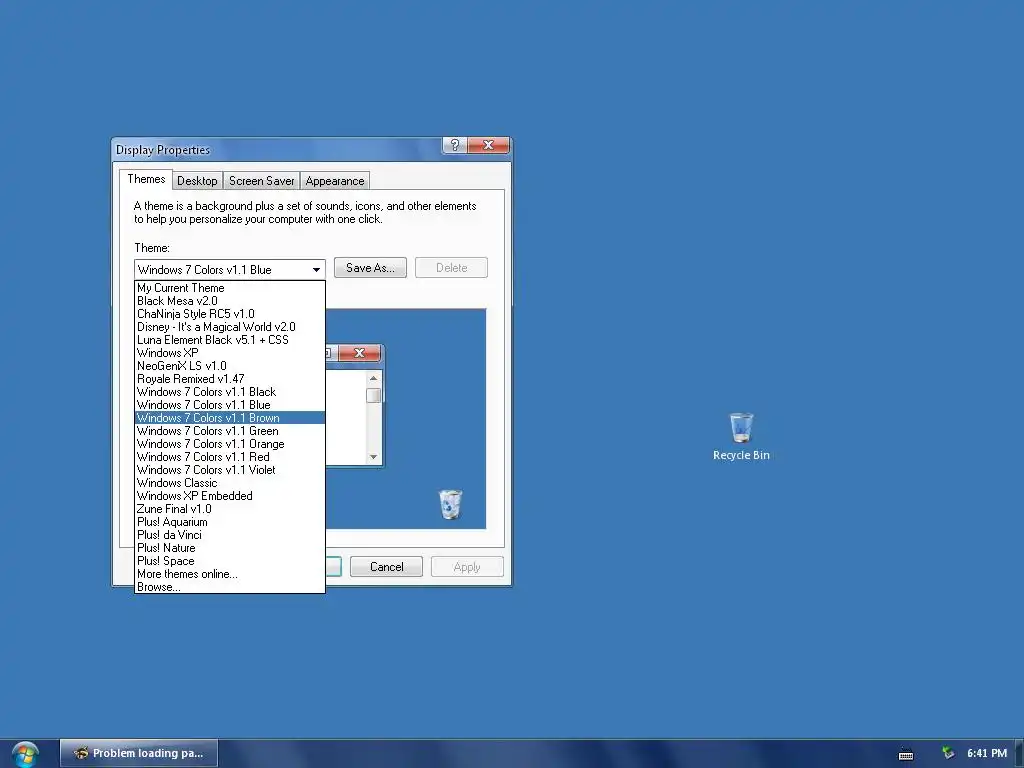The image size is (1024, 768).
Task: Switch to the Screen Saver tab
Action: pos(261,181)
